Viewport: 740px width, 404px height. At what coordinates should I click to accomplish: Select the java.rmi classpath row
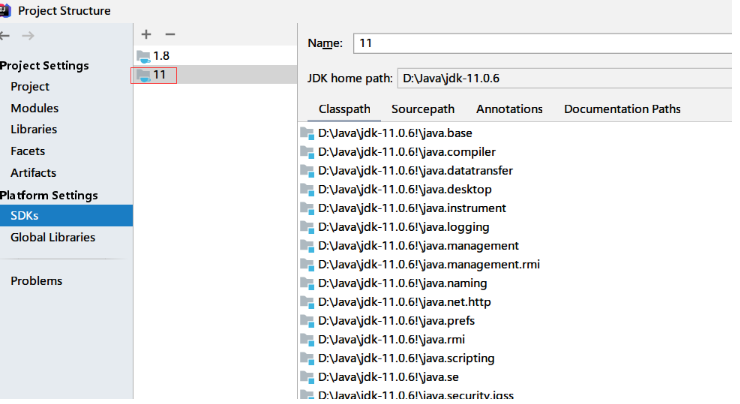pyautogui.click(x=516, y=340)
